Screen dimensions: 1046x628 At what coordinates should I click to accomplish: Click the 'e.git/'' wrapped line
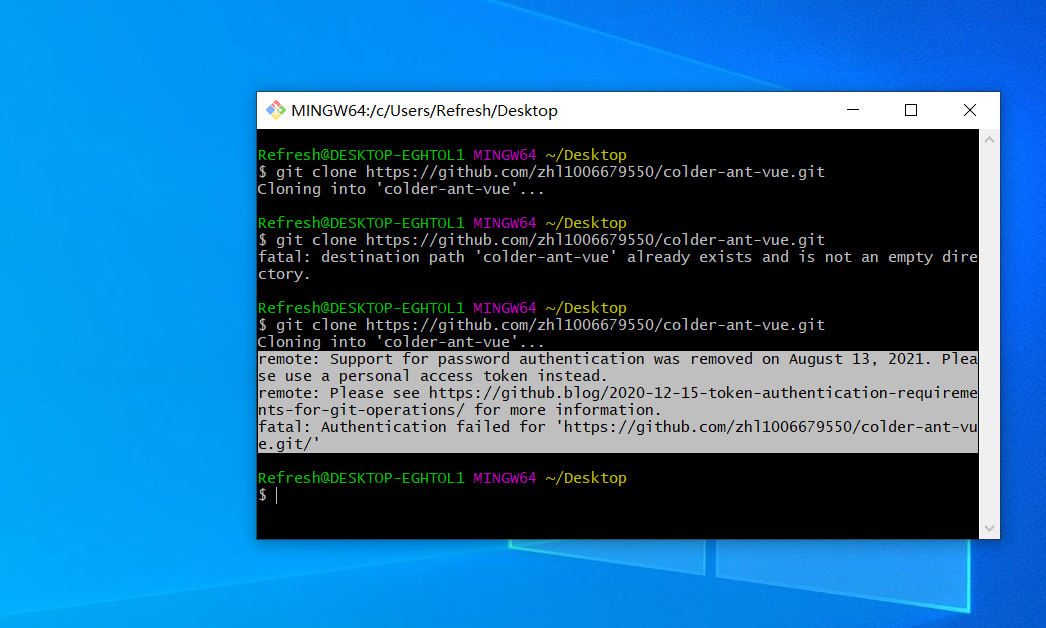pyautogui.click(x=289, y=444)
